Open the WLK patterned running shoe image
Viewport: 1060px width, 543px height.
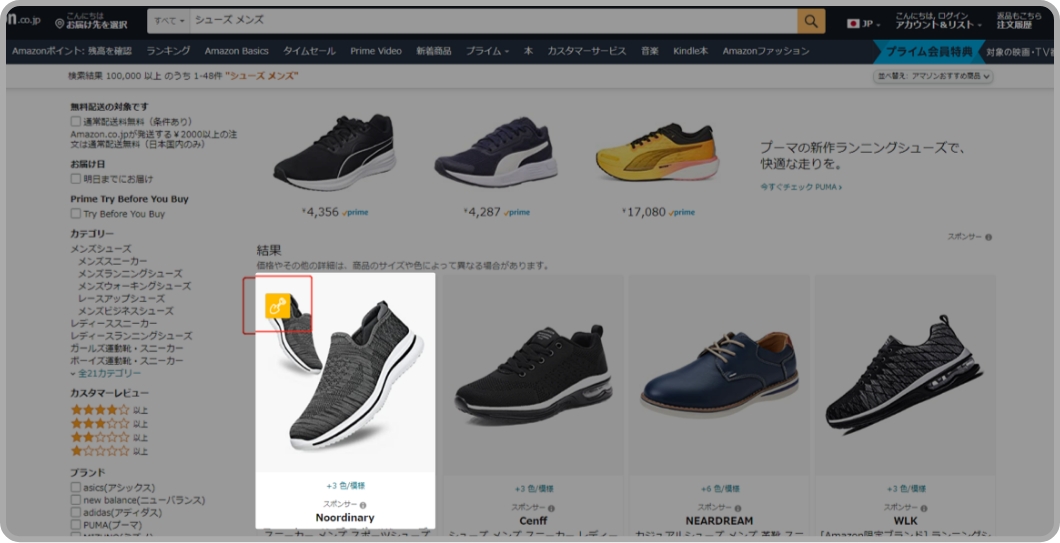click(x=905, y=375)
